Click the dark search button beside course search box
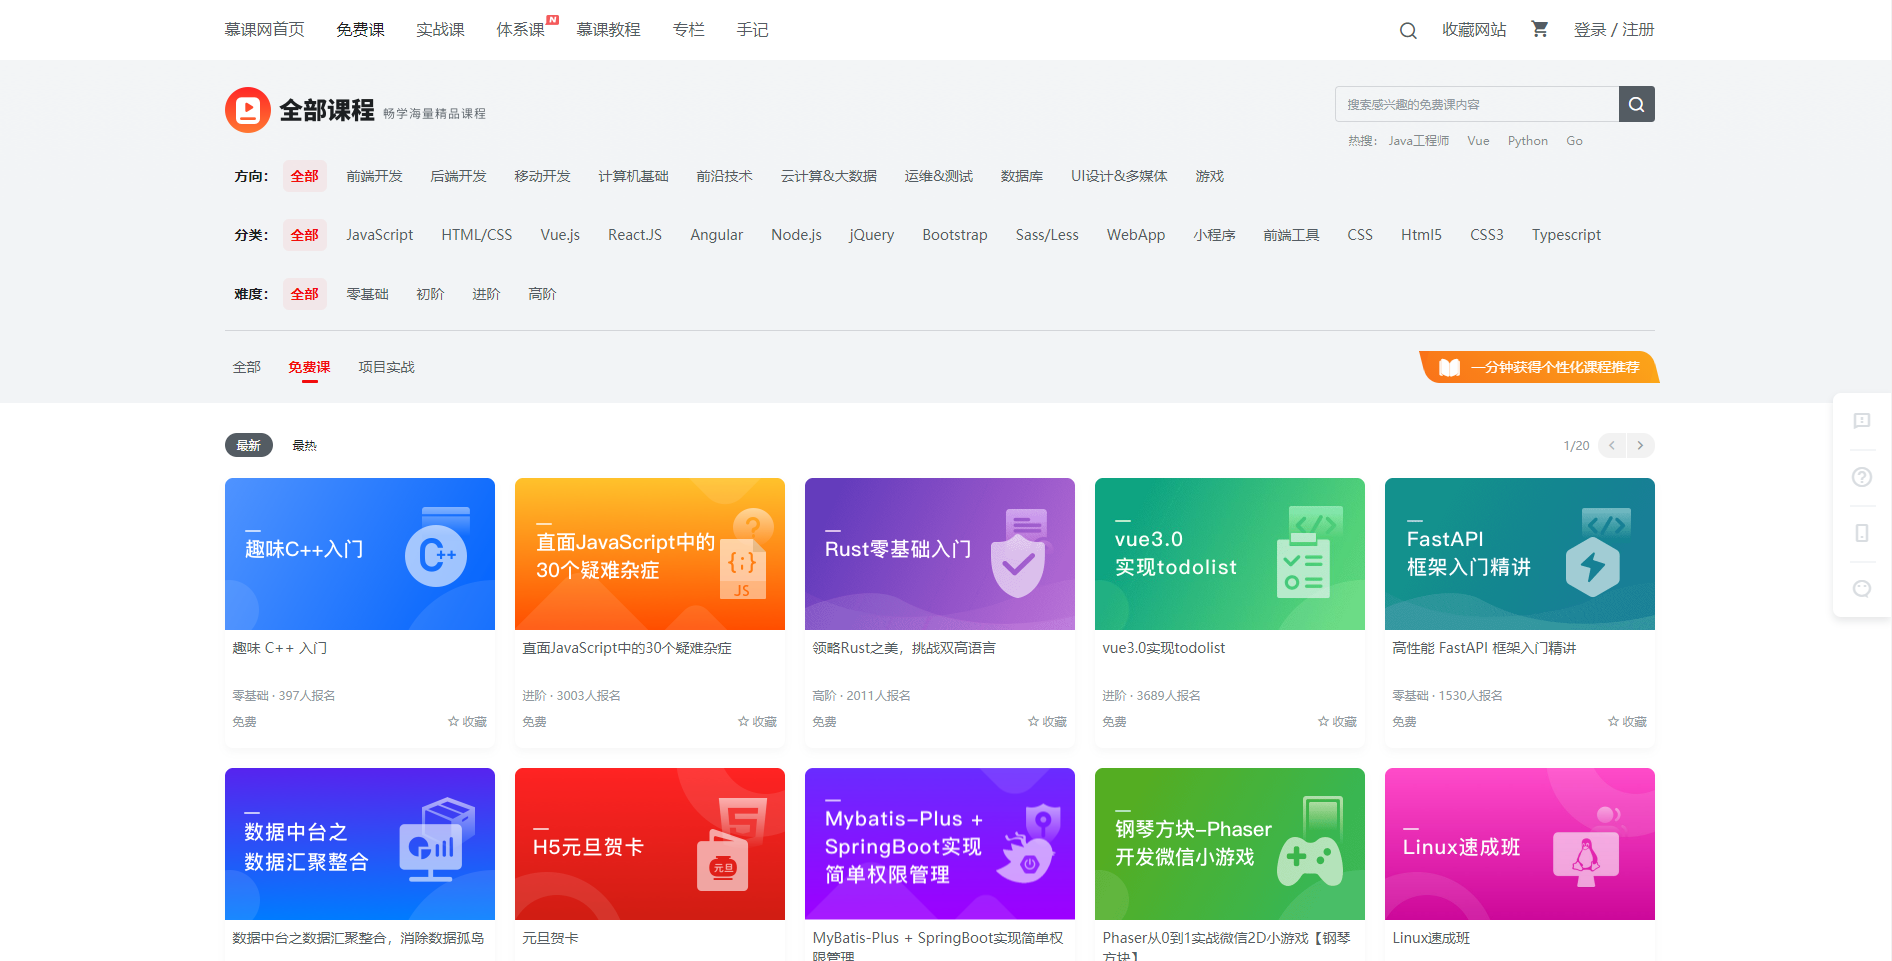Image resolution: width=1892 pixels, height=961 pixels. point(1636,104)
